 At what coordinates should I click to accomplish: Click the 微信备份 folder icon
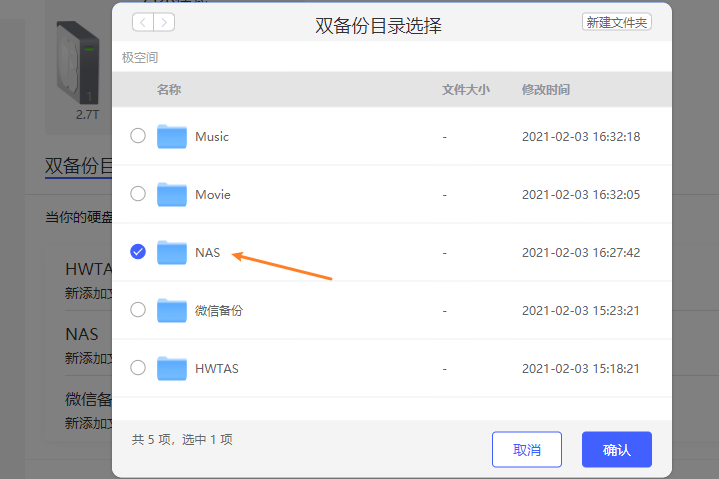(172, 310)
